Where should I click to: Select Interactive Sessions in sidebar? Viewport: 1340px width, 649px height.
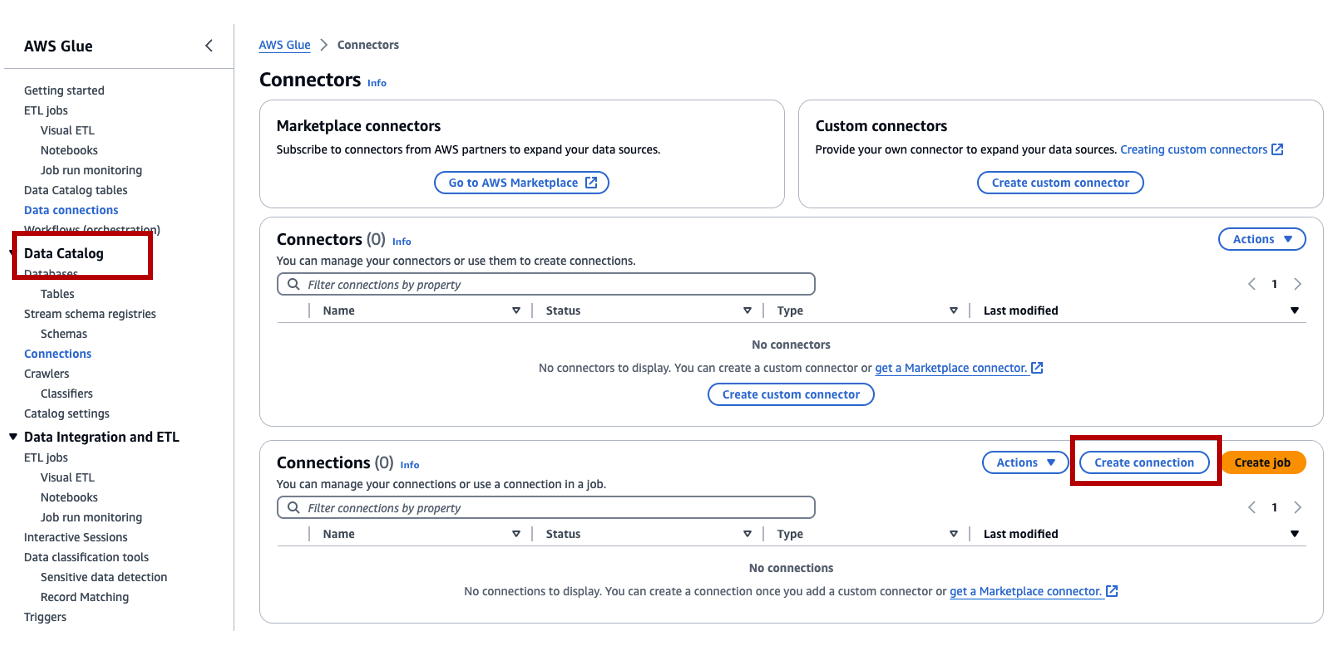76,537
